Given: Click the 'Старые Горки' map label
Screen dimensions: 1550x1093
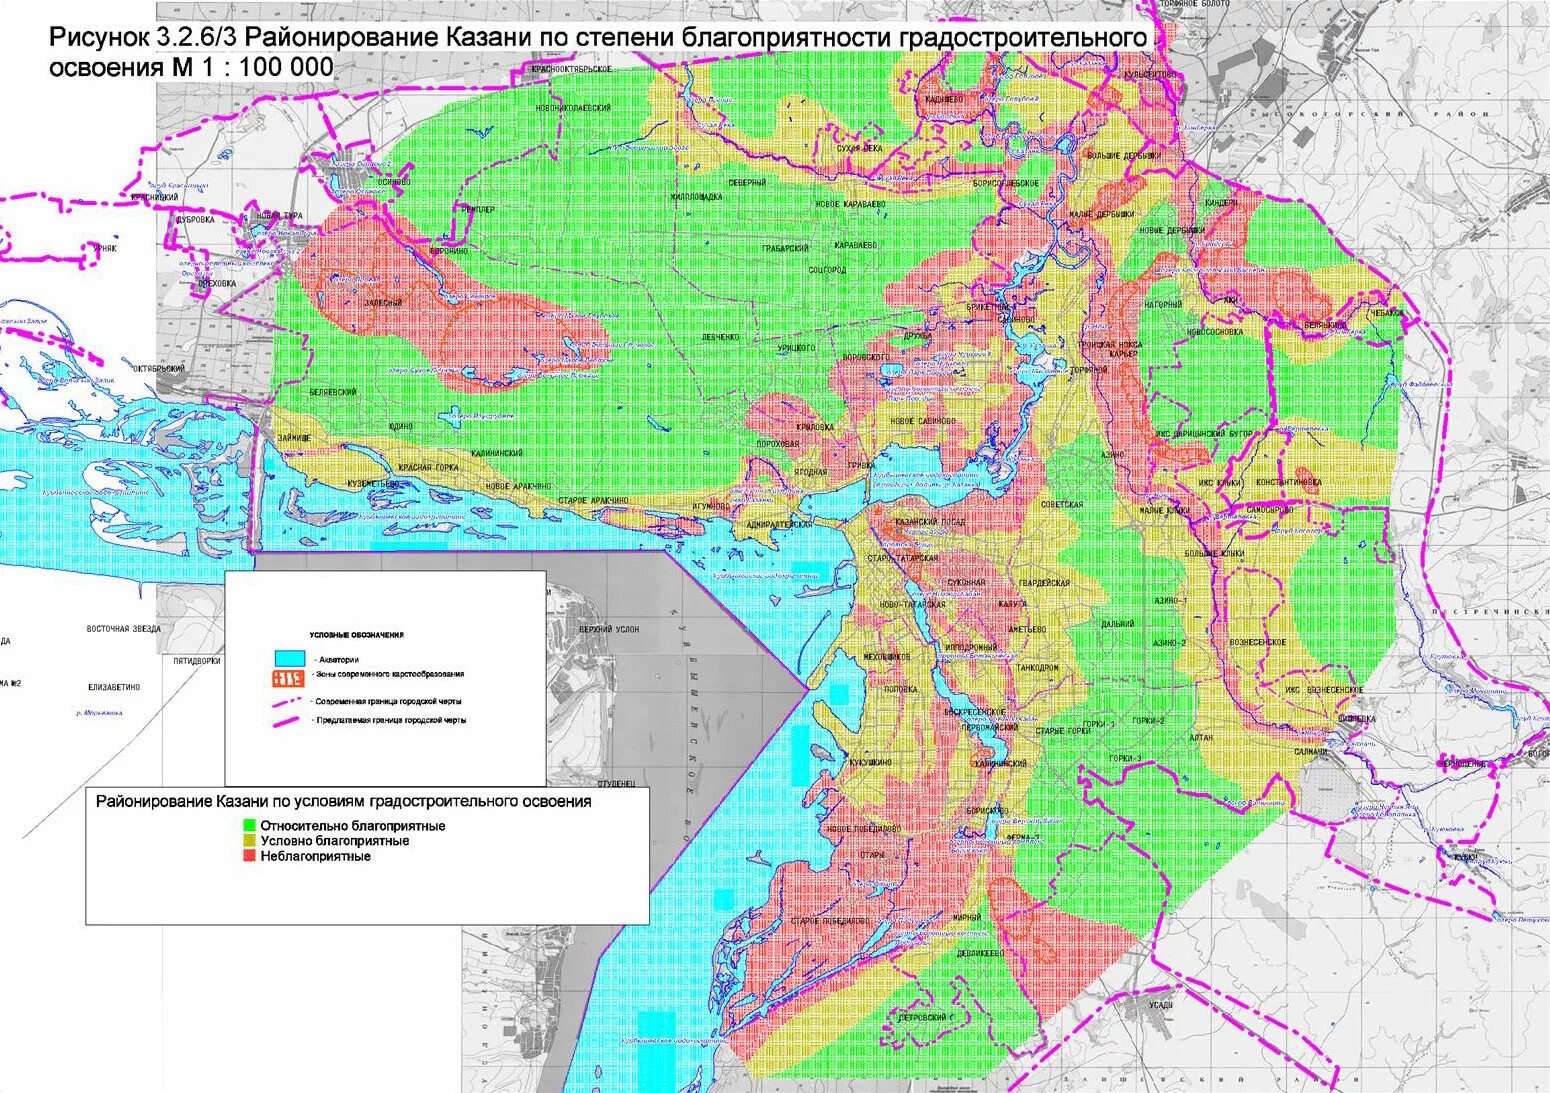Looking at the screenshot, I should [x=1062, y=731].
